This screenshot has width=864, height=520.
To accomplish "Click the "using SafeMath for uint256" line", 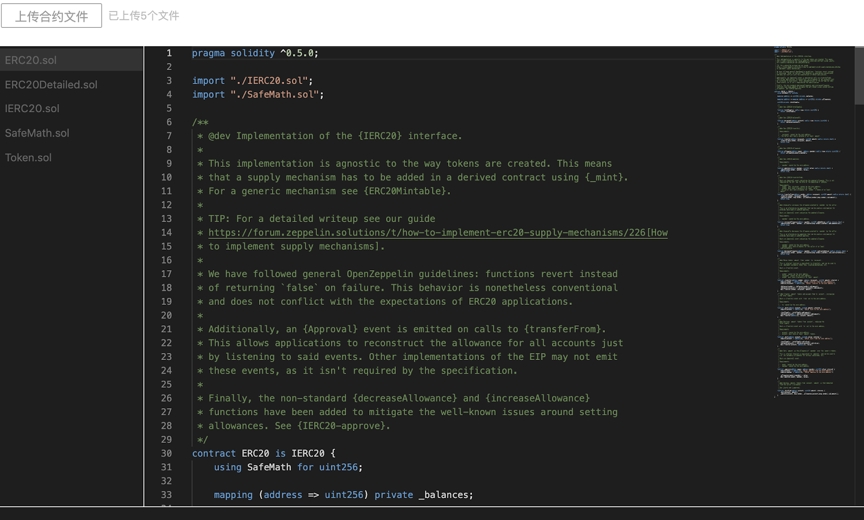I will 287,467.
